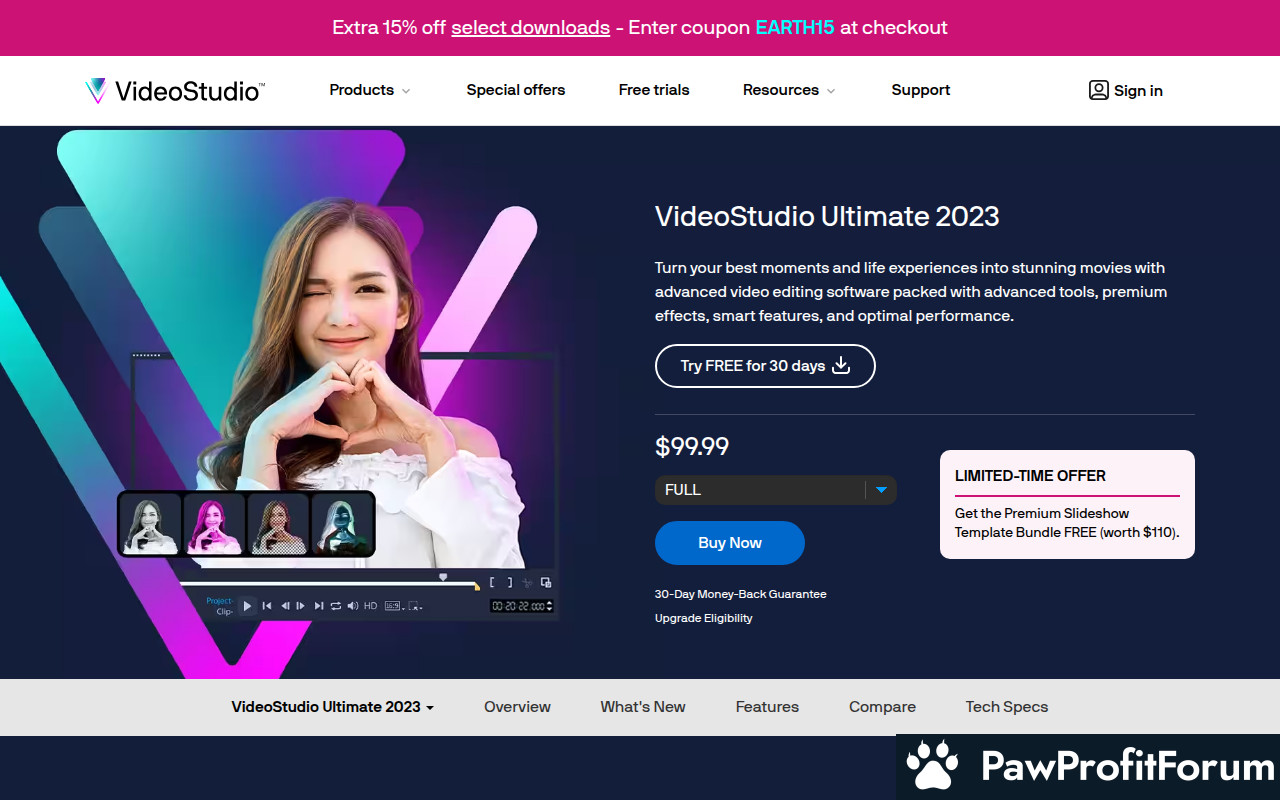Screen dimensions: 1280x800
Task: Click the go-to-end icon in the player
Action: pyautogui.click(x=319, y=606)
